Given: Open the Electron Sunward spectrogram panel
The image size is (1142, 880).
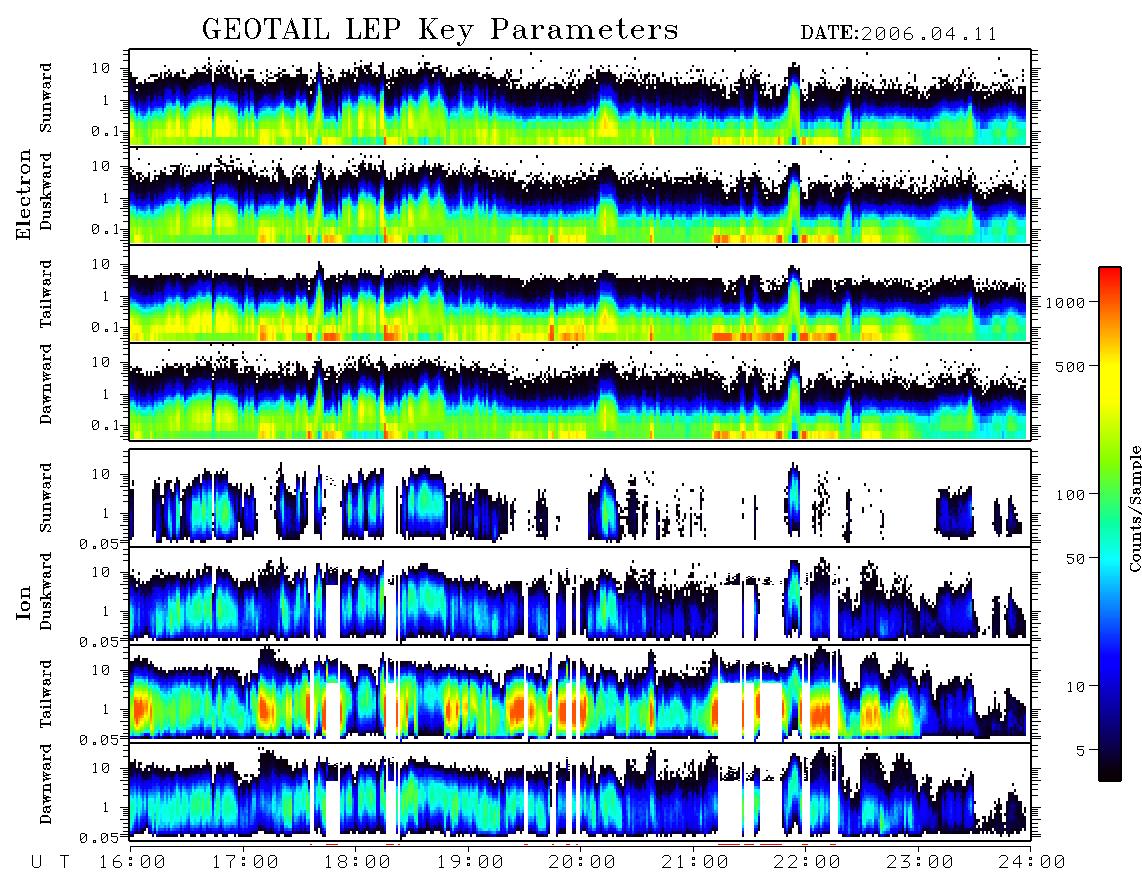Looking at the screenshot, I should pos(580,98).
